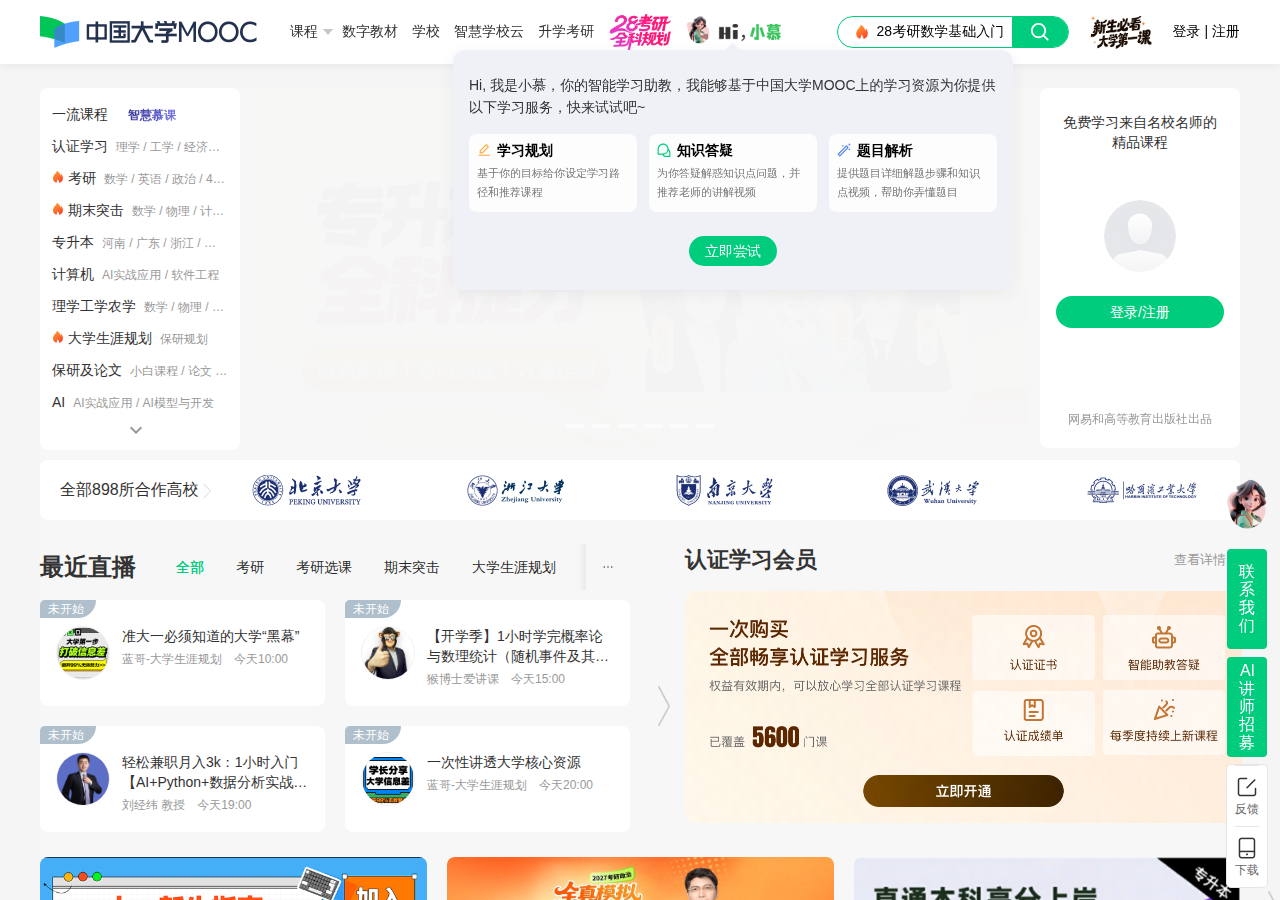Open 新生必看大学第一课 banner icon
This screenshot has width=1280, height=900.
[x=1121, y=32]
